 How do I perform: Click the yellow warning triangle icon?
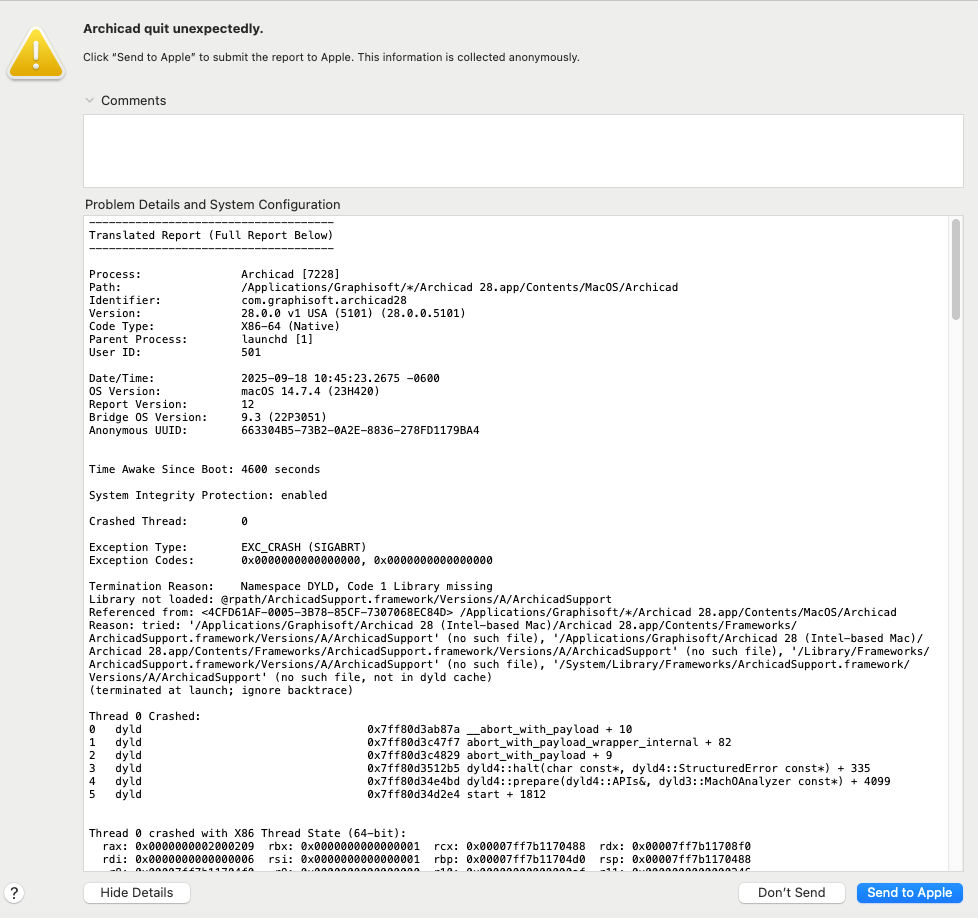[36, 54]
